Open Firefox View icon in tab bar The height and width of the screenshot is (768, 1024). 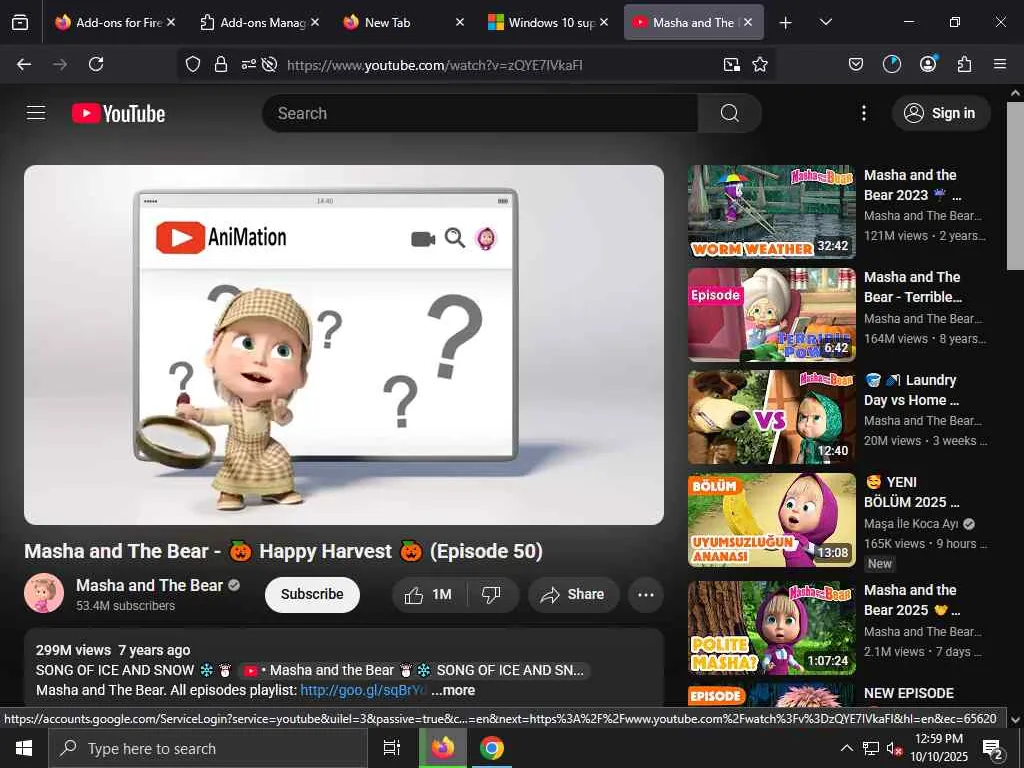(x=20, y=22)
